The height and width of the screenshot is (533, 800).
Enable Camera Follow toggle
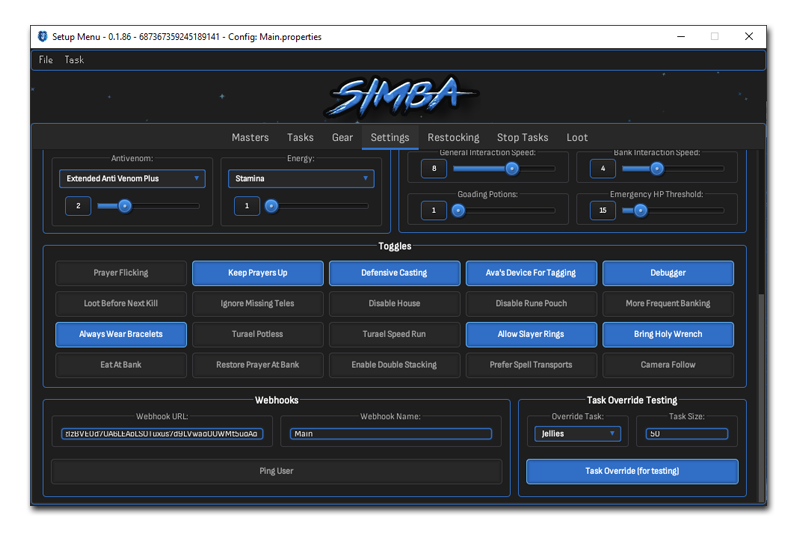668,365
